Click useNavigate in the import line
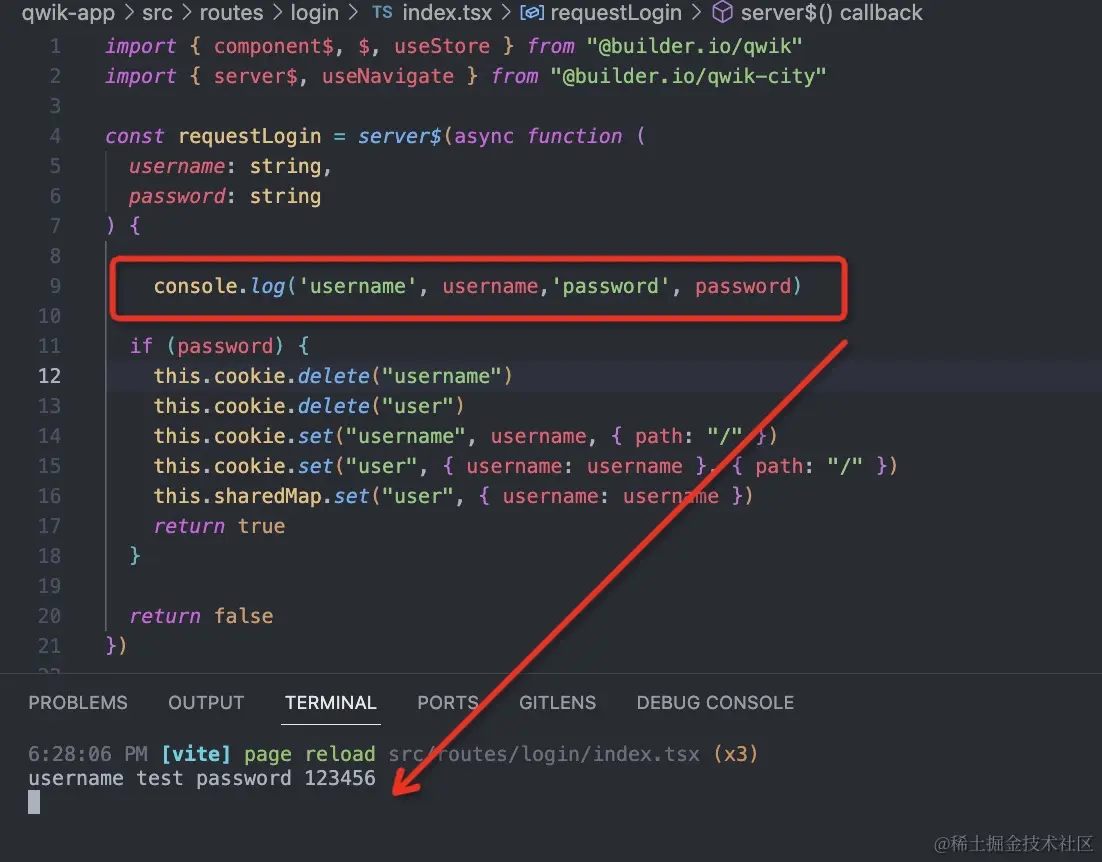This screenshot has height=862, width=1102. pos(388,76)
